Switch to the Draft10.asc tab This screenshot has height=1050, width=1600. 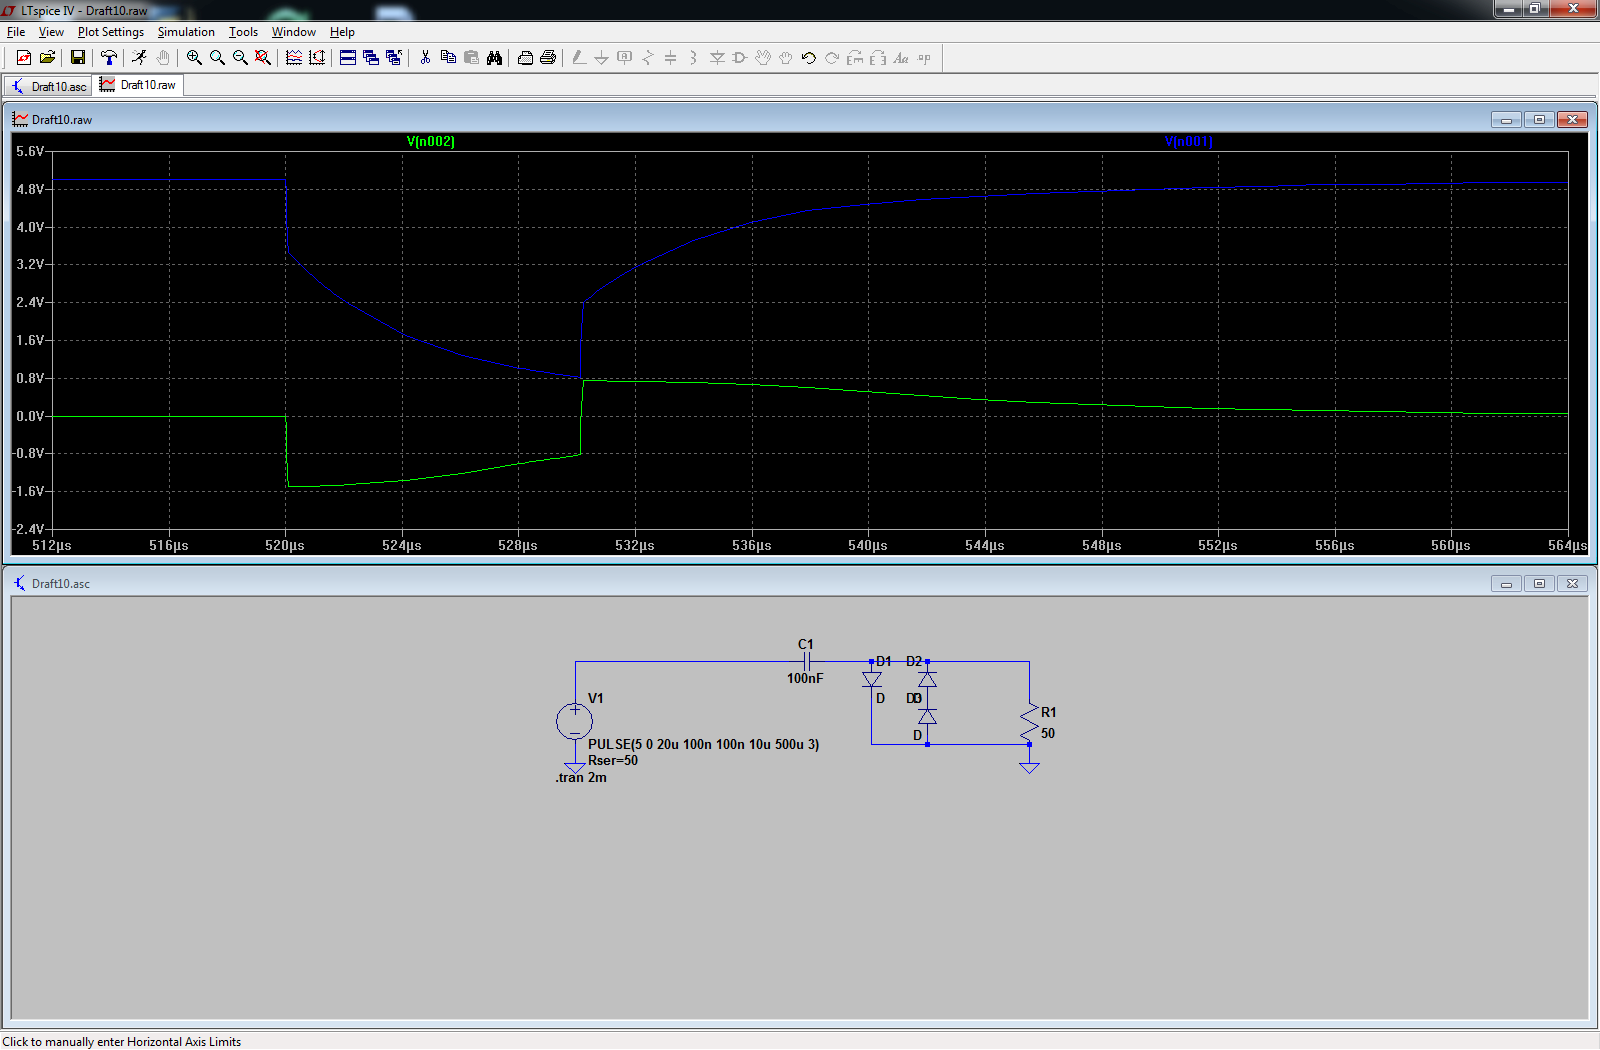(48, 86)
